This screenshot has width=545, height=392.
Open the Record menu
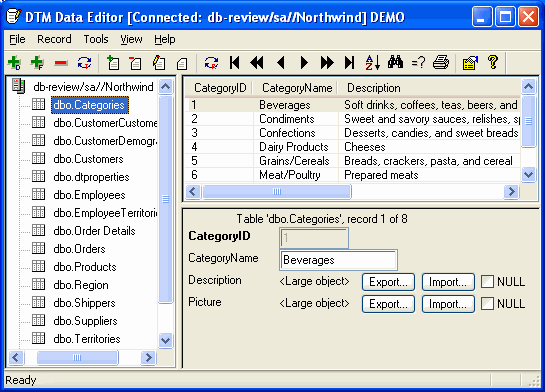pos(54,39)
